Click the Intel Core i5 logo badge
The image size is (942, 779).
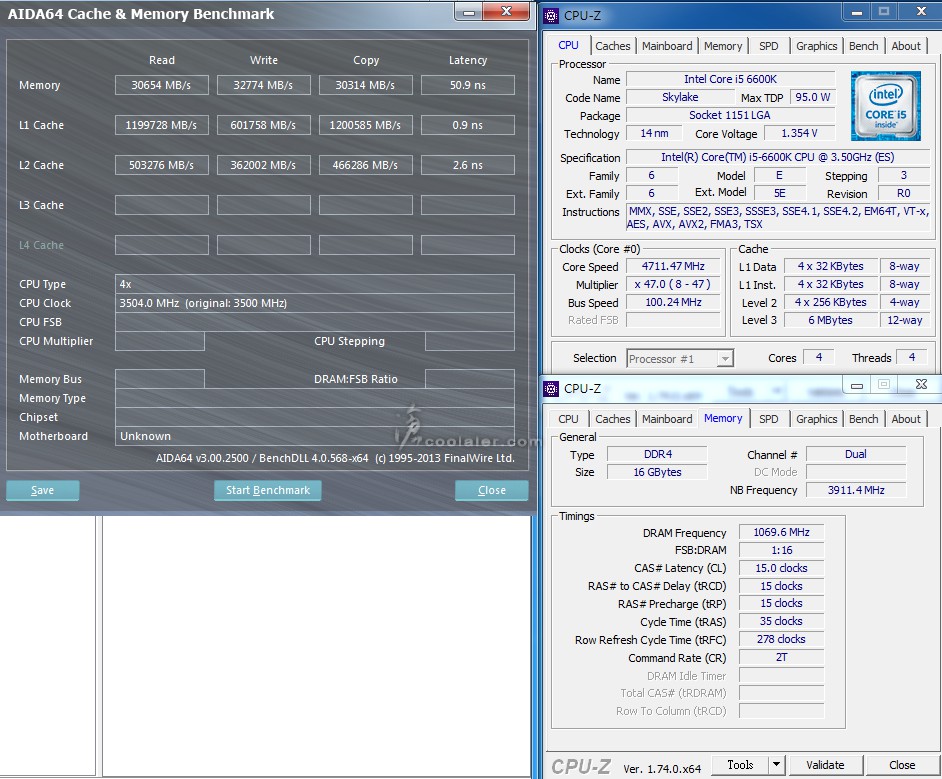point(886,106)
